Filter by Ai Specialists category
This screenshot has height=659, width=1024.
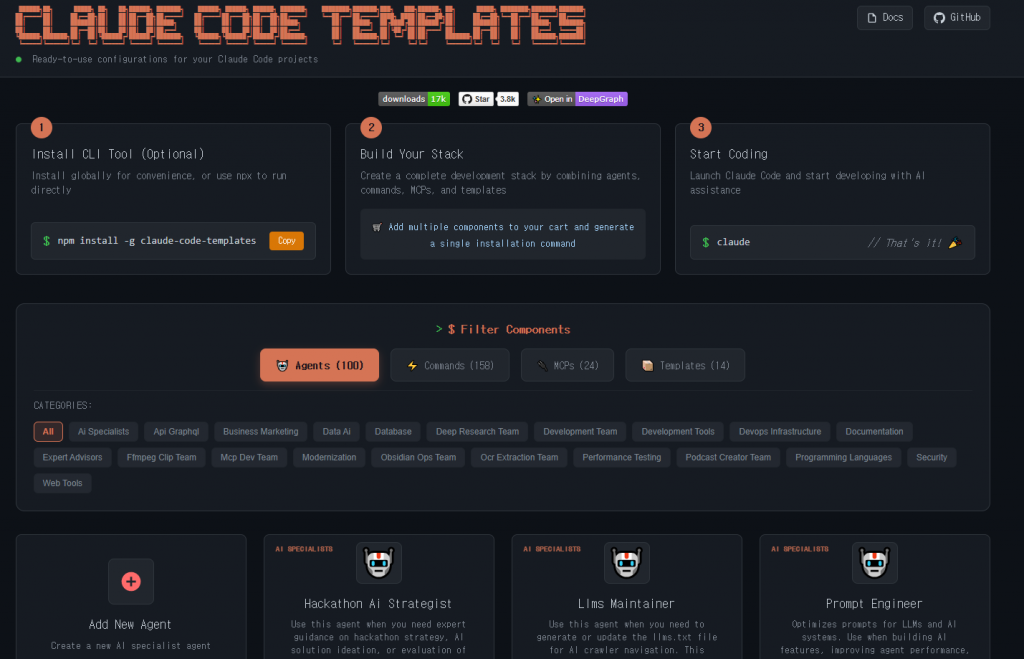103,432
